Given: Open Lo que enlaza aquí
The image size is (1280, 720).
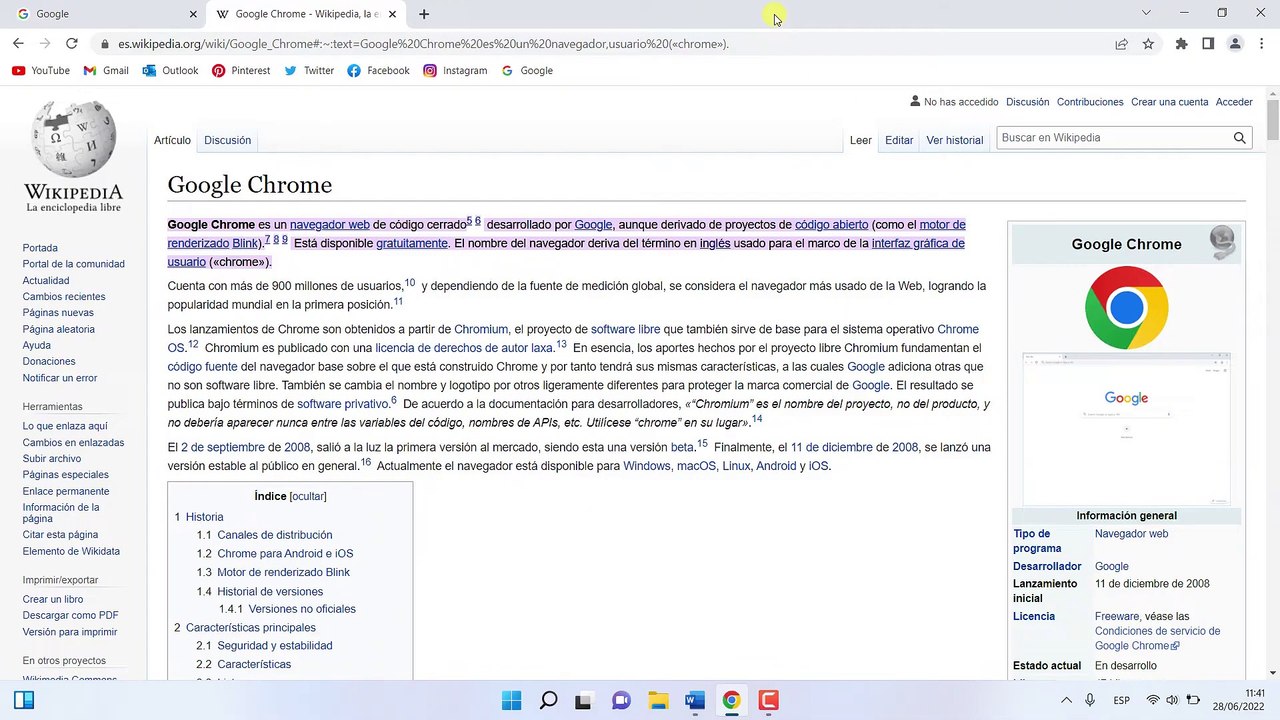Looking at the screenshot, I should [x=65, y=426].
